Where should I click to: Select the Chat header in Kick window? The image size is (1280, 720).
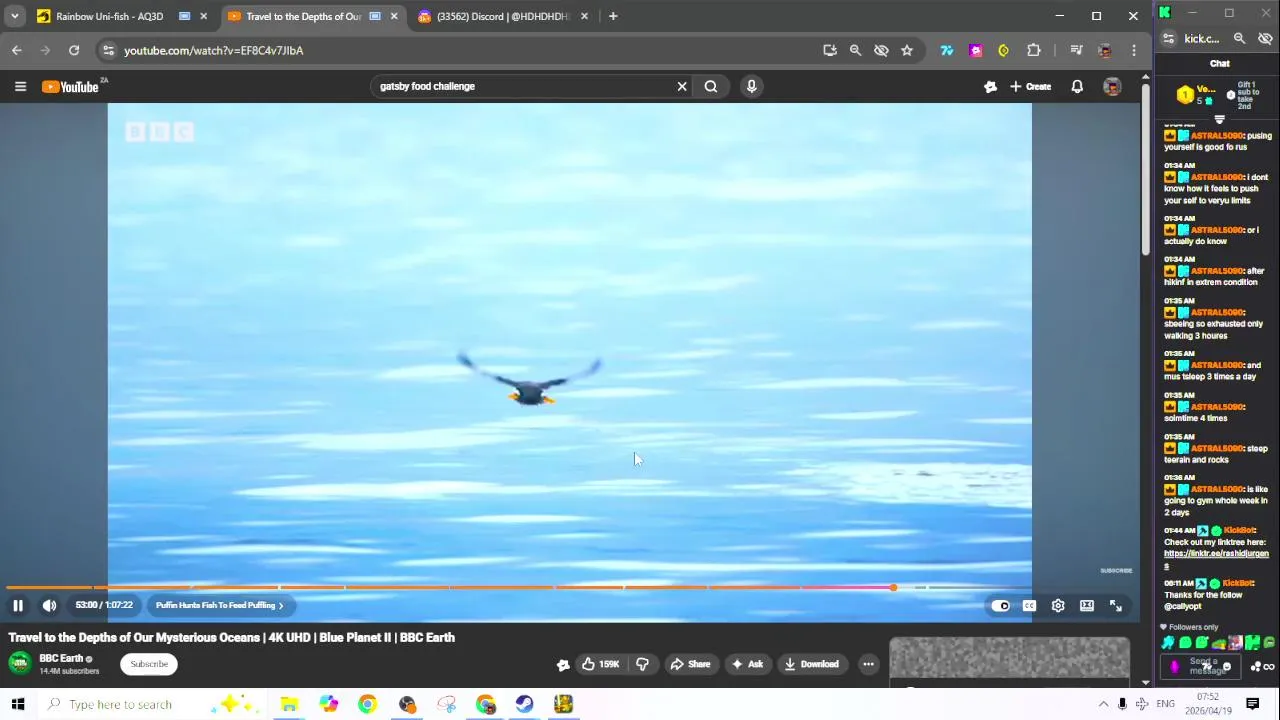pyautogui.click(x=1219, y=64)
